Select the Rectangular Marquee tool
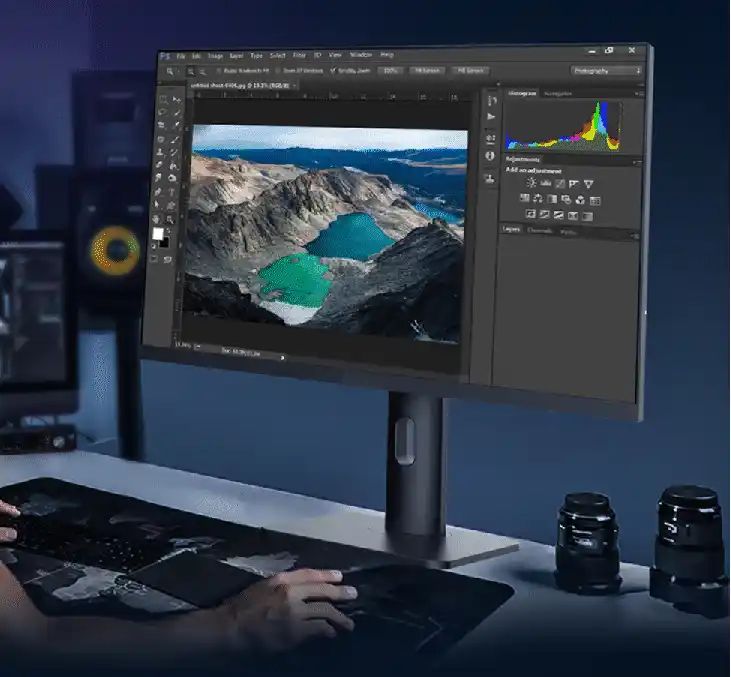 [x=163, y=99]
